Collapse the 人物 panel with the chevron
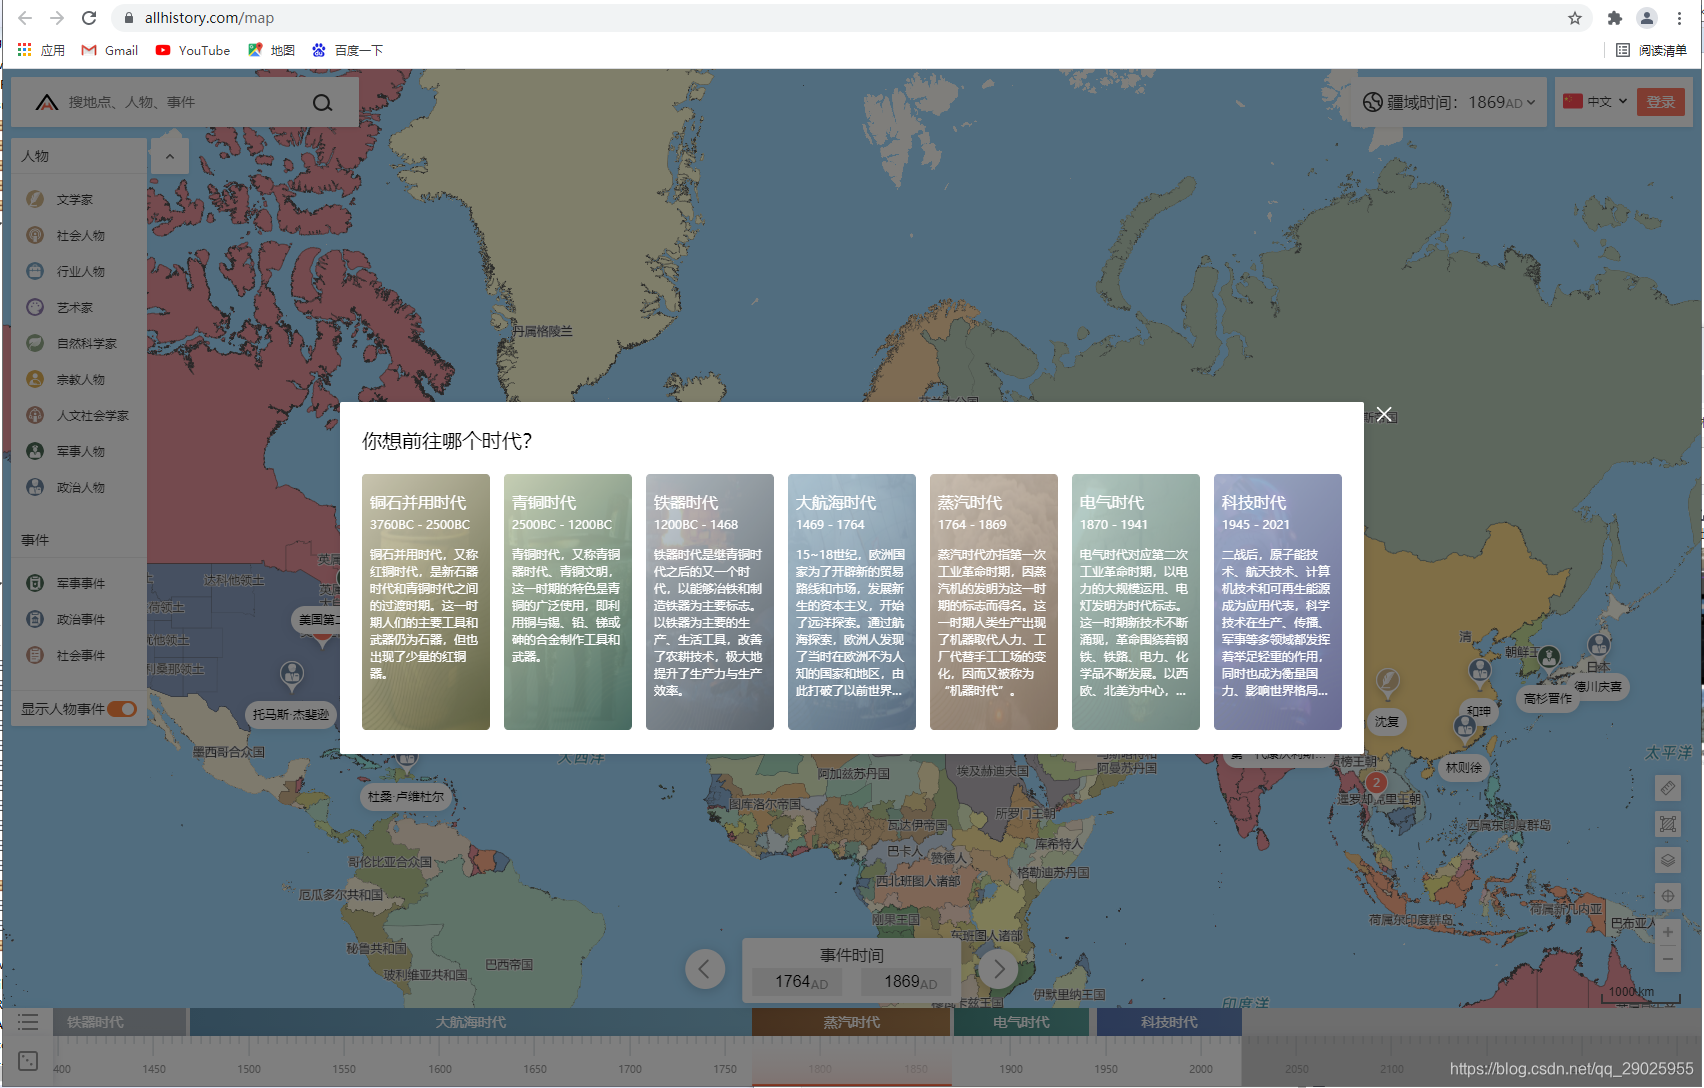The image size is (1704, 1088). click(x=170, y=157)
